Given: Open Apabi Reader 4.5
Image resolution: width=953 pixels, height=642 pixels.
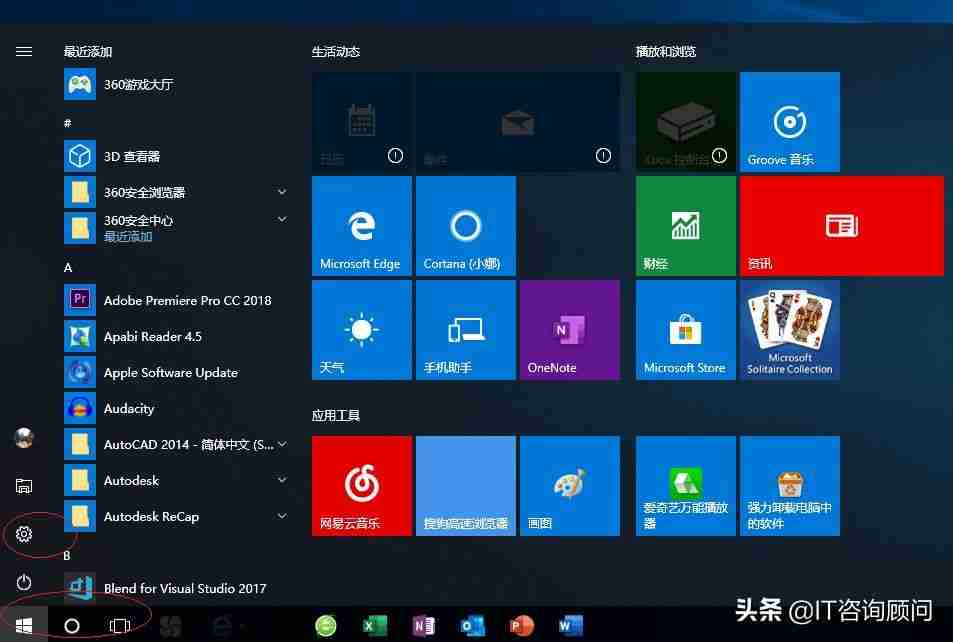Looking at the screenshot, I should pyautogui.click(x=176, y=336).
